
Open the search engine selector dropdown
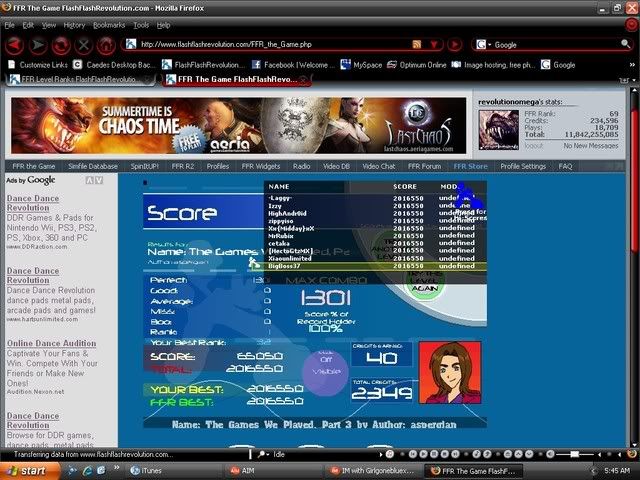(483, 45)
